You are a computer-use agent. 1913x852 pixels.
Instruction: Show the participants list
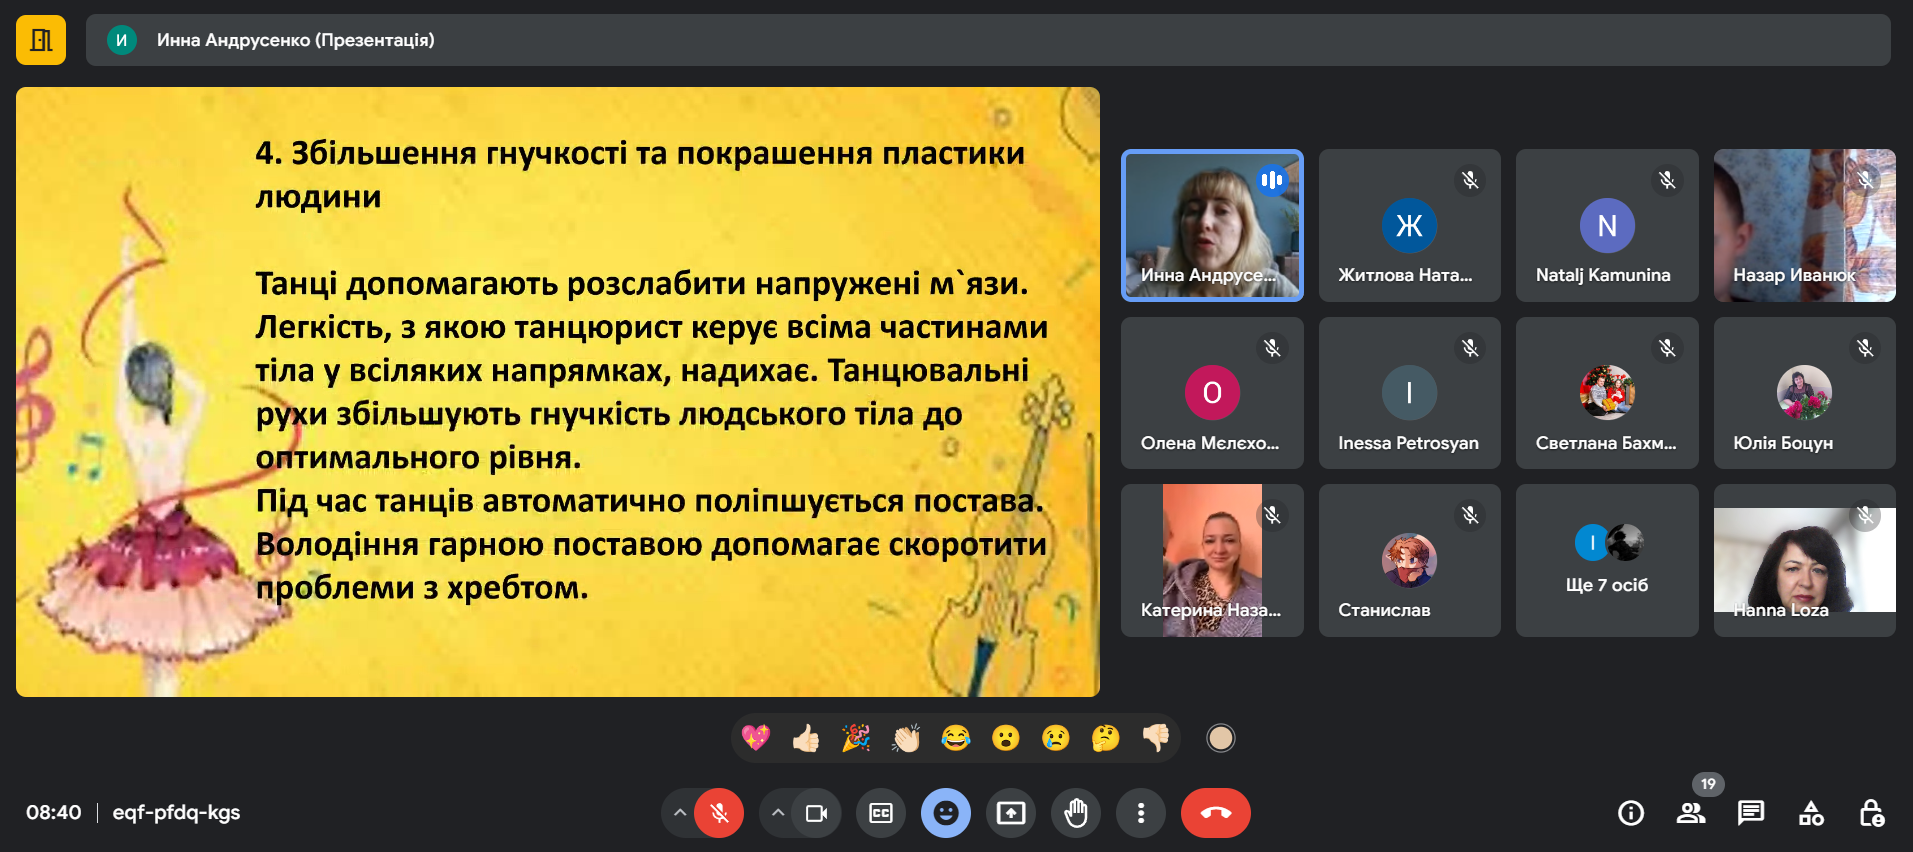tap(1691, 813)
